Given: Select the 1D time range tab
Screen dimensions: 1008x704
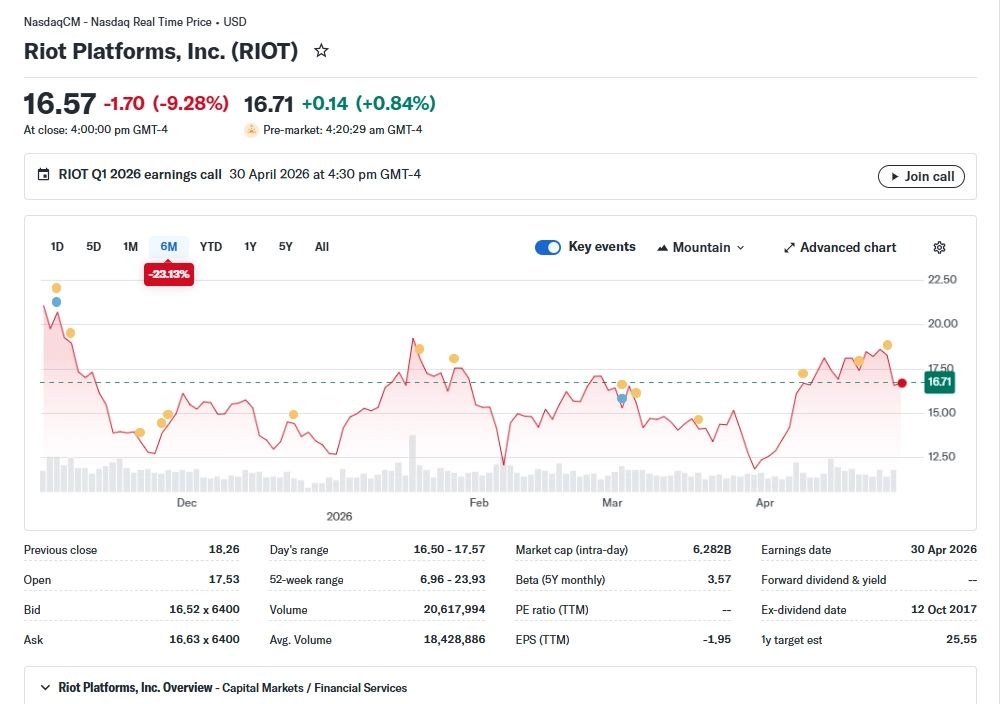Looking at the screenshot, I should pos(57,247).
